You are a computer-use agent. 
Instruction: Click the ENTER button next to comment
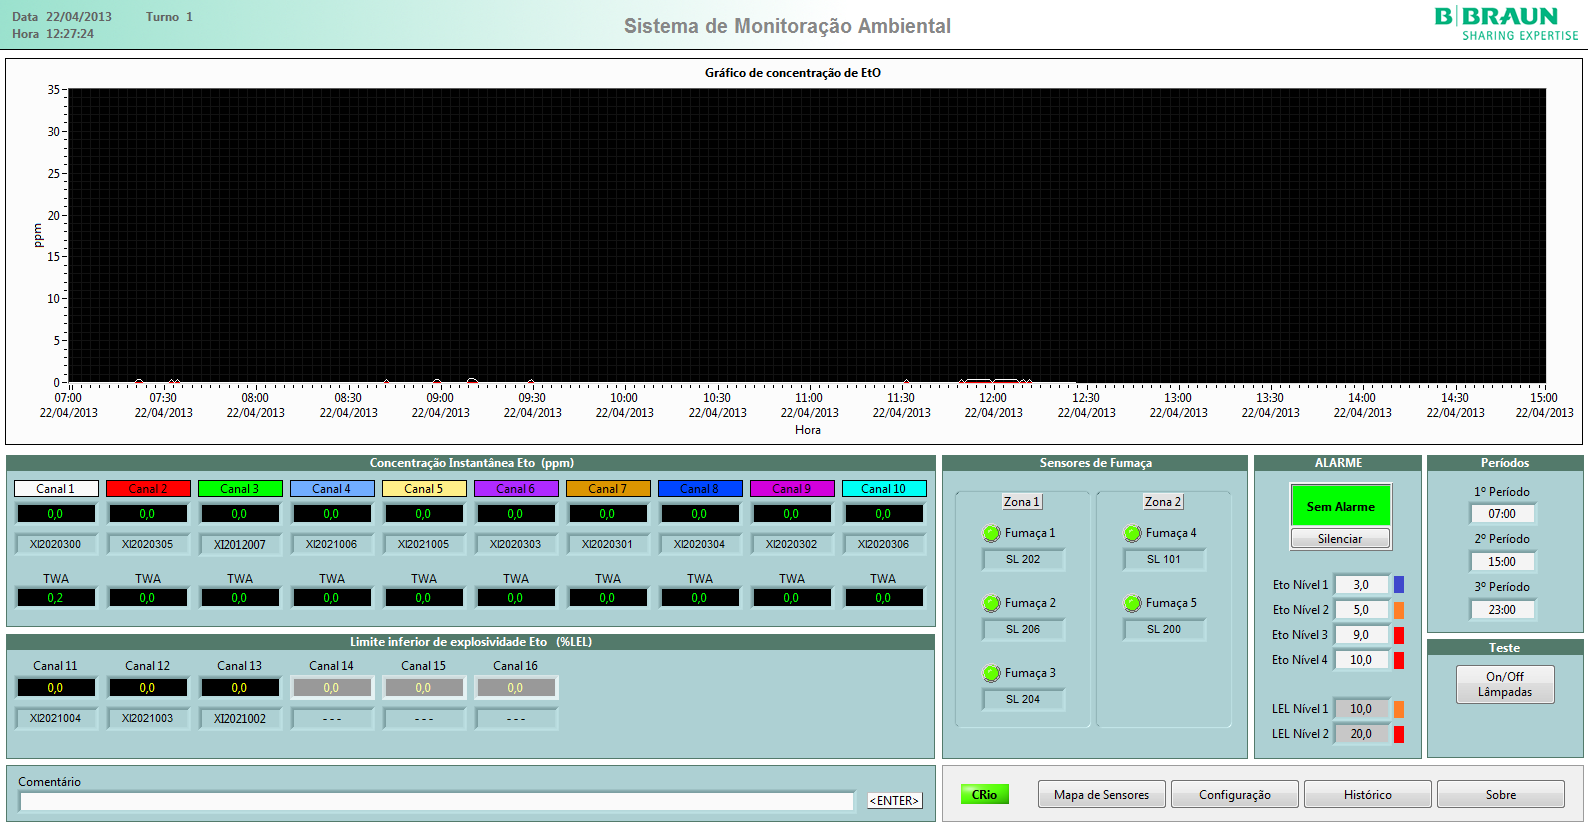(894, 800)
